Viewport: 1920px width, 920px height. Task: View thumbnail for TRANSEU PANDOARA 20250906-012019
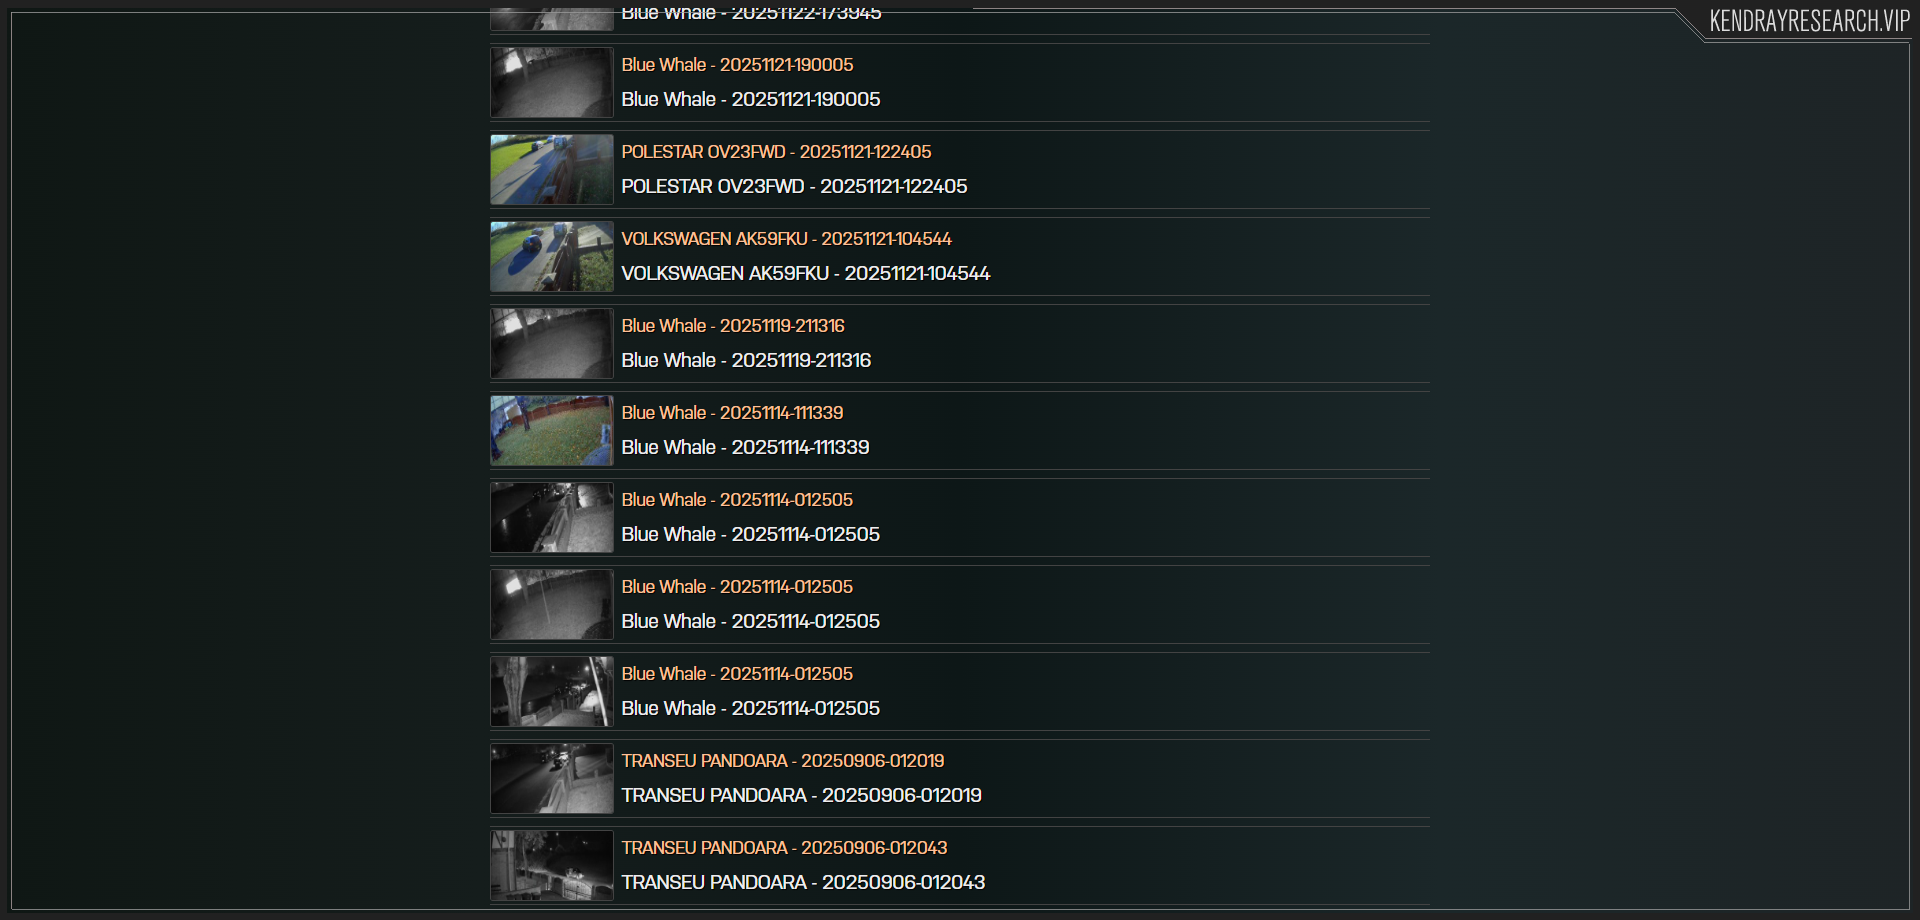(x=552, y=779)
